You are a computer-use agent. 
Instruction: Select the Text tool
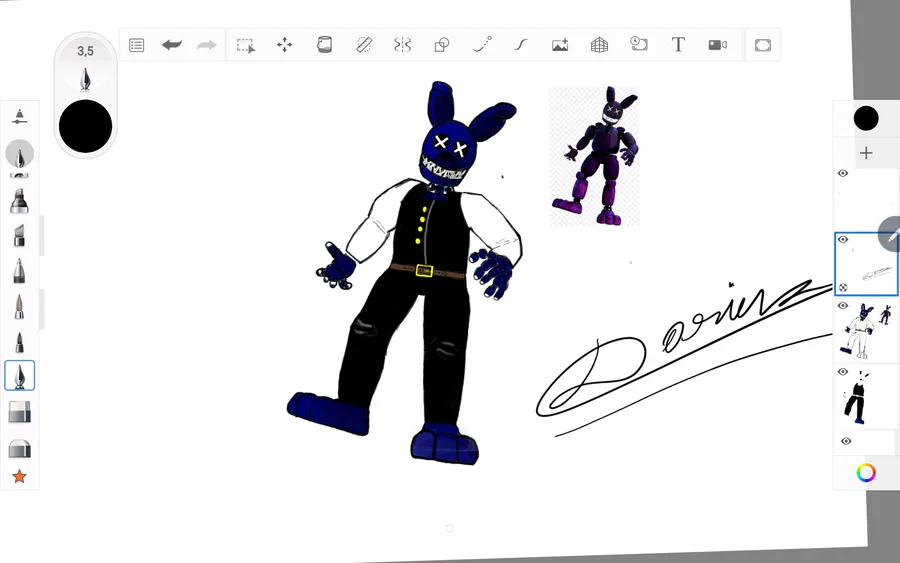(x=678, y=44)
